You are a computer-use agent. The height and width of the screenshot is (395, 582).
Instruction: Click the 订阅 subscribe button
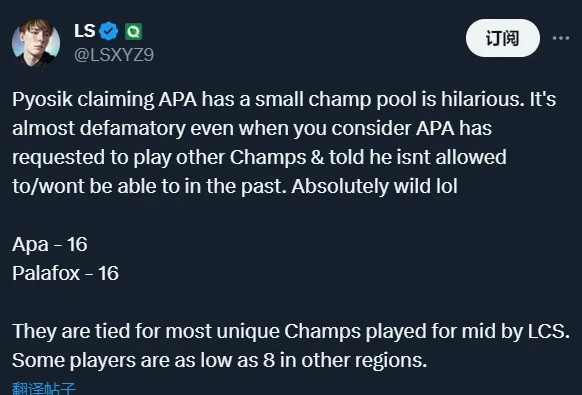pyautogui.click(x=503, y=38)
